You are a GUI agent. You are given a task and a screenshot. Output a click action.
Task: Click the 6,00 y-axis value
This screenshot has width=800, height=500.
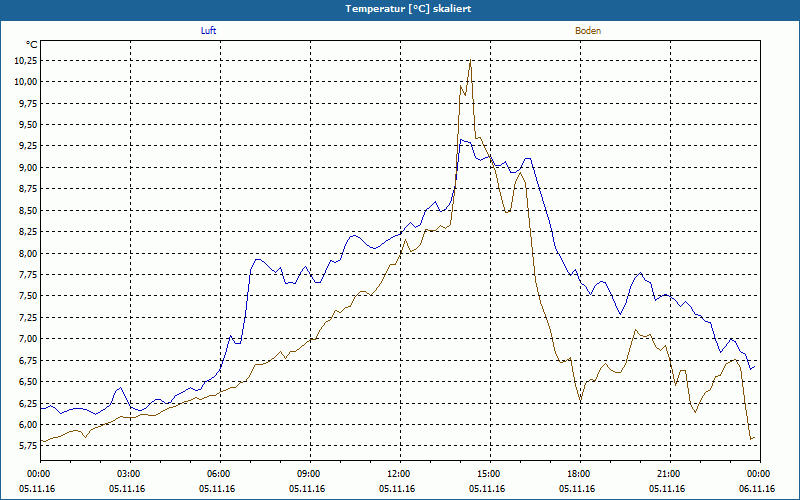click(x=29, y=425)
